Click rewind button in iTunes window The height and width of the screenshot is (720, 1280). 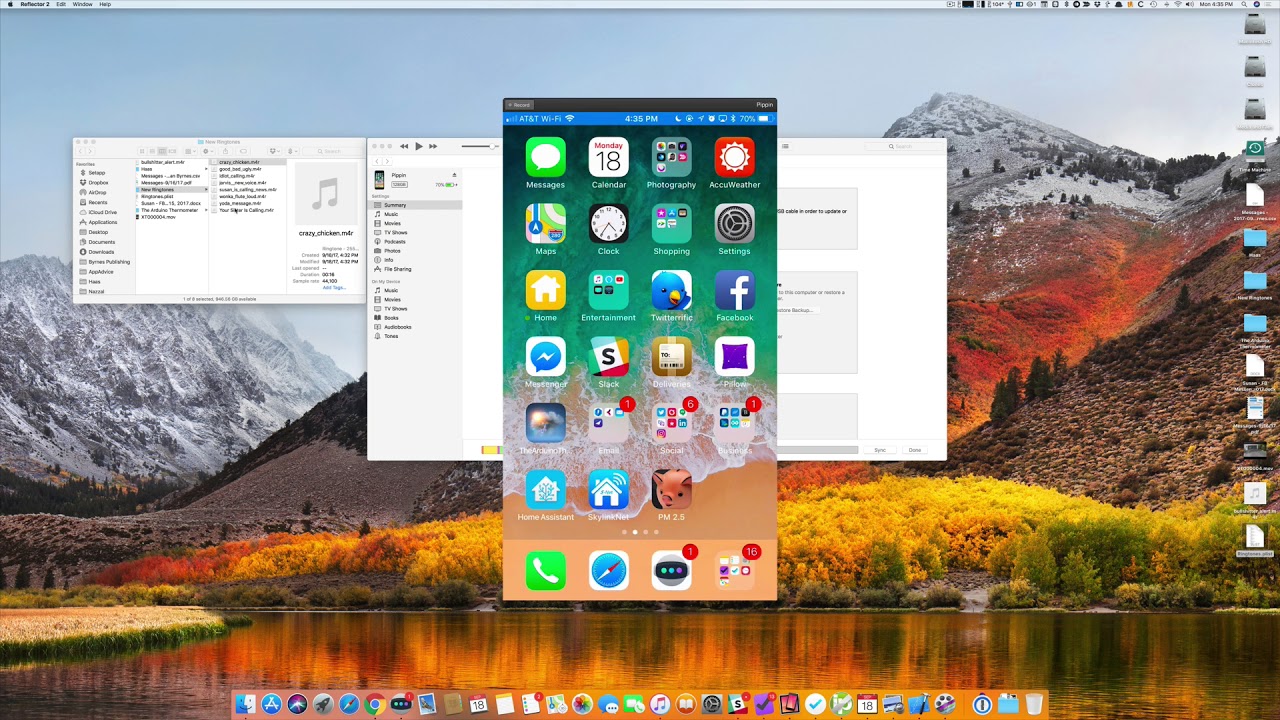click(x=404, y=146)
